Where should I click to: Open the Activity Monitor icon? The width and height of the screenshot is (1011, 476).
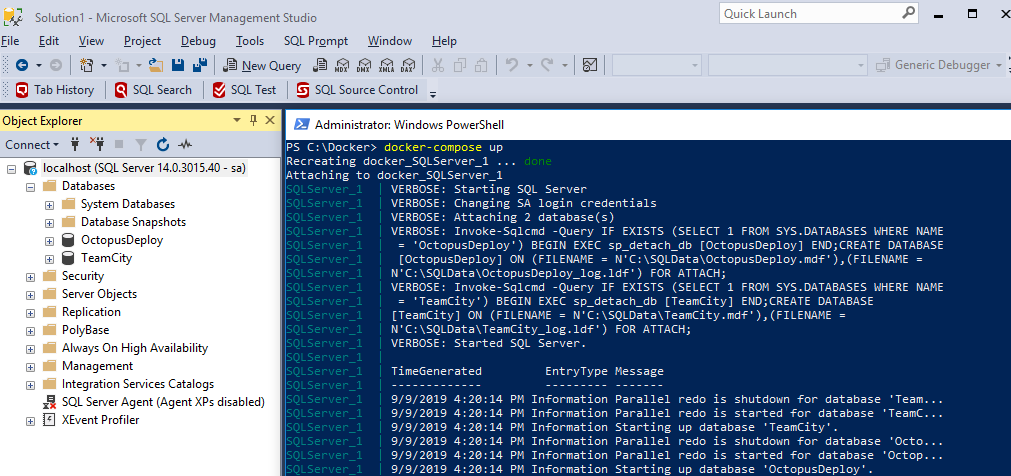click(183, 145)
